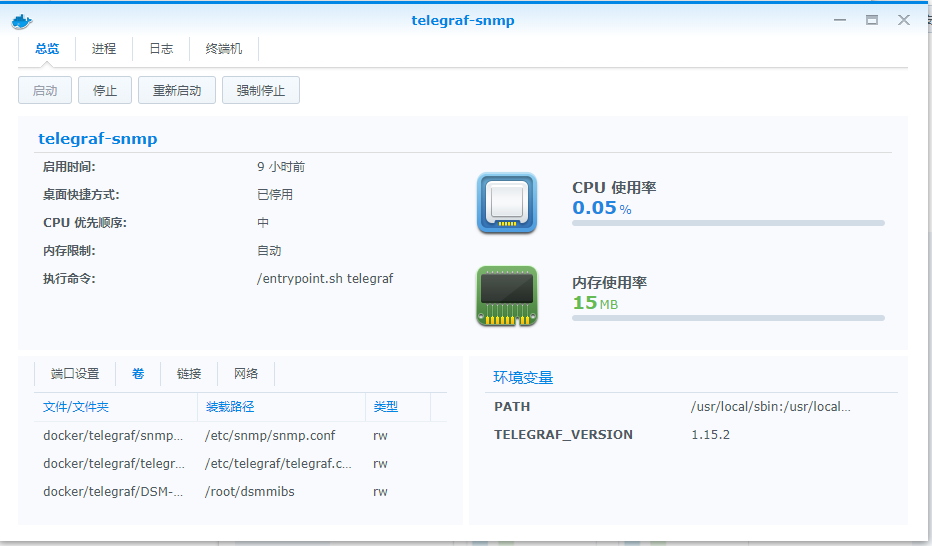Viewport: 932px width, 546px height.
Task: Click the 启动 button
Action: tap(45, 90)
